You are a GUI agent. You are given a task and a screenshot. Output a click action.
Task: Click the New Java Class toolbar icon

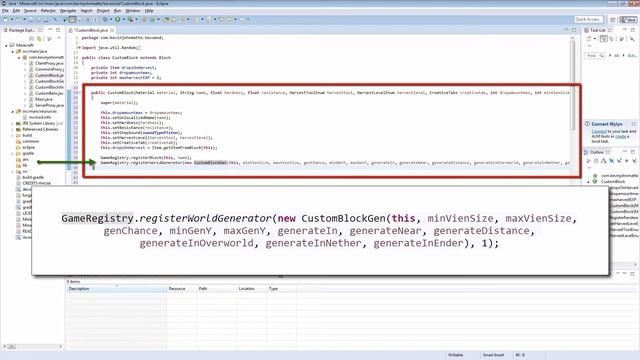pyautogui.click(x=152, y=19)
